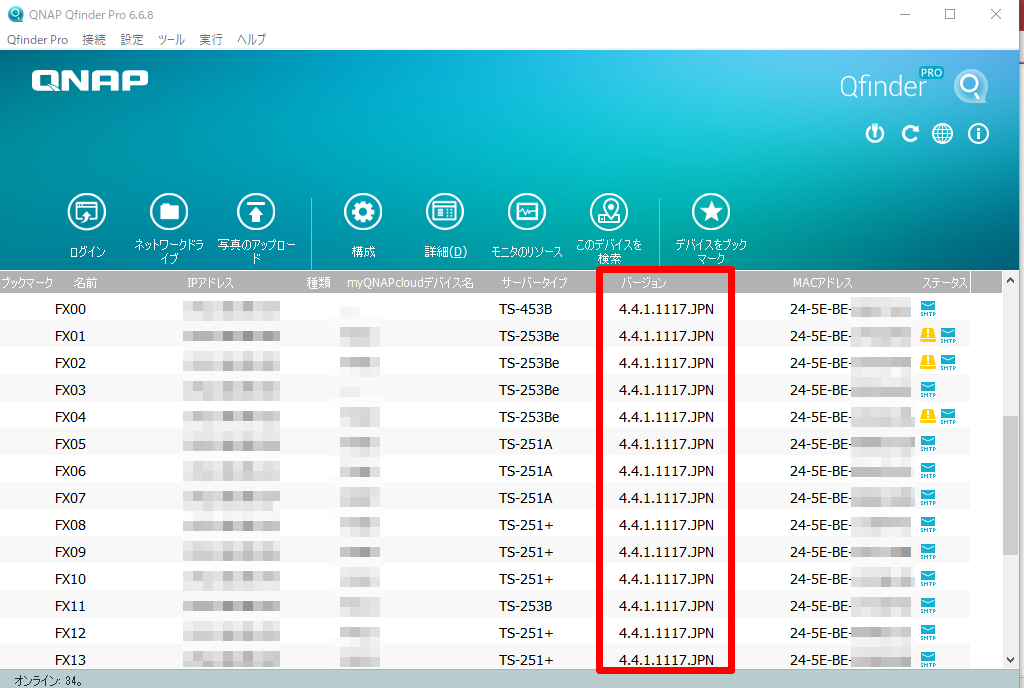Click the SMTP mail icon in FX03 row
The image size is (1024, 688).
click(928, 390)
